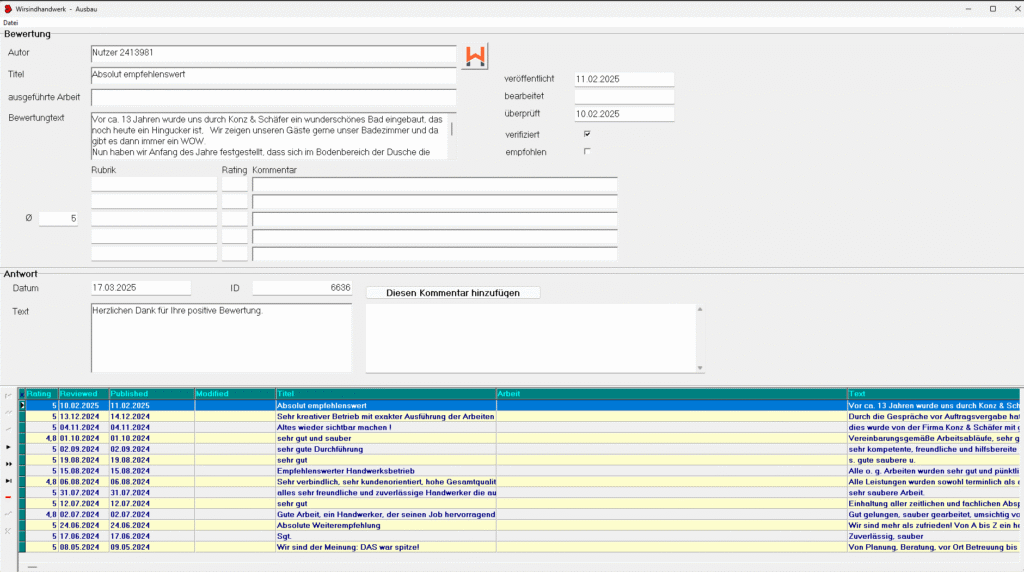The width and height of the screenshot is (1024, 572).
Task: Click inside the Bewertungtext text area
Action: point(270,136)
